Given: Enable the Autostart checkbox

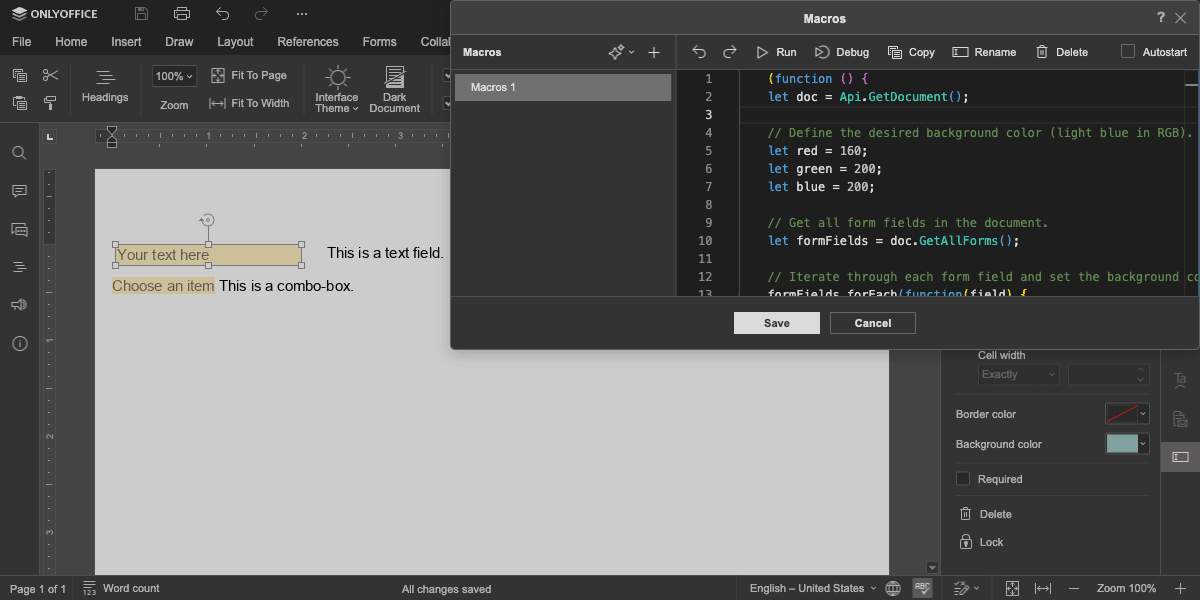Looking at the screenshot, I should (x=1128, y=51).
